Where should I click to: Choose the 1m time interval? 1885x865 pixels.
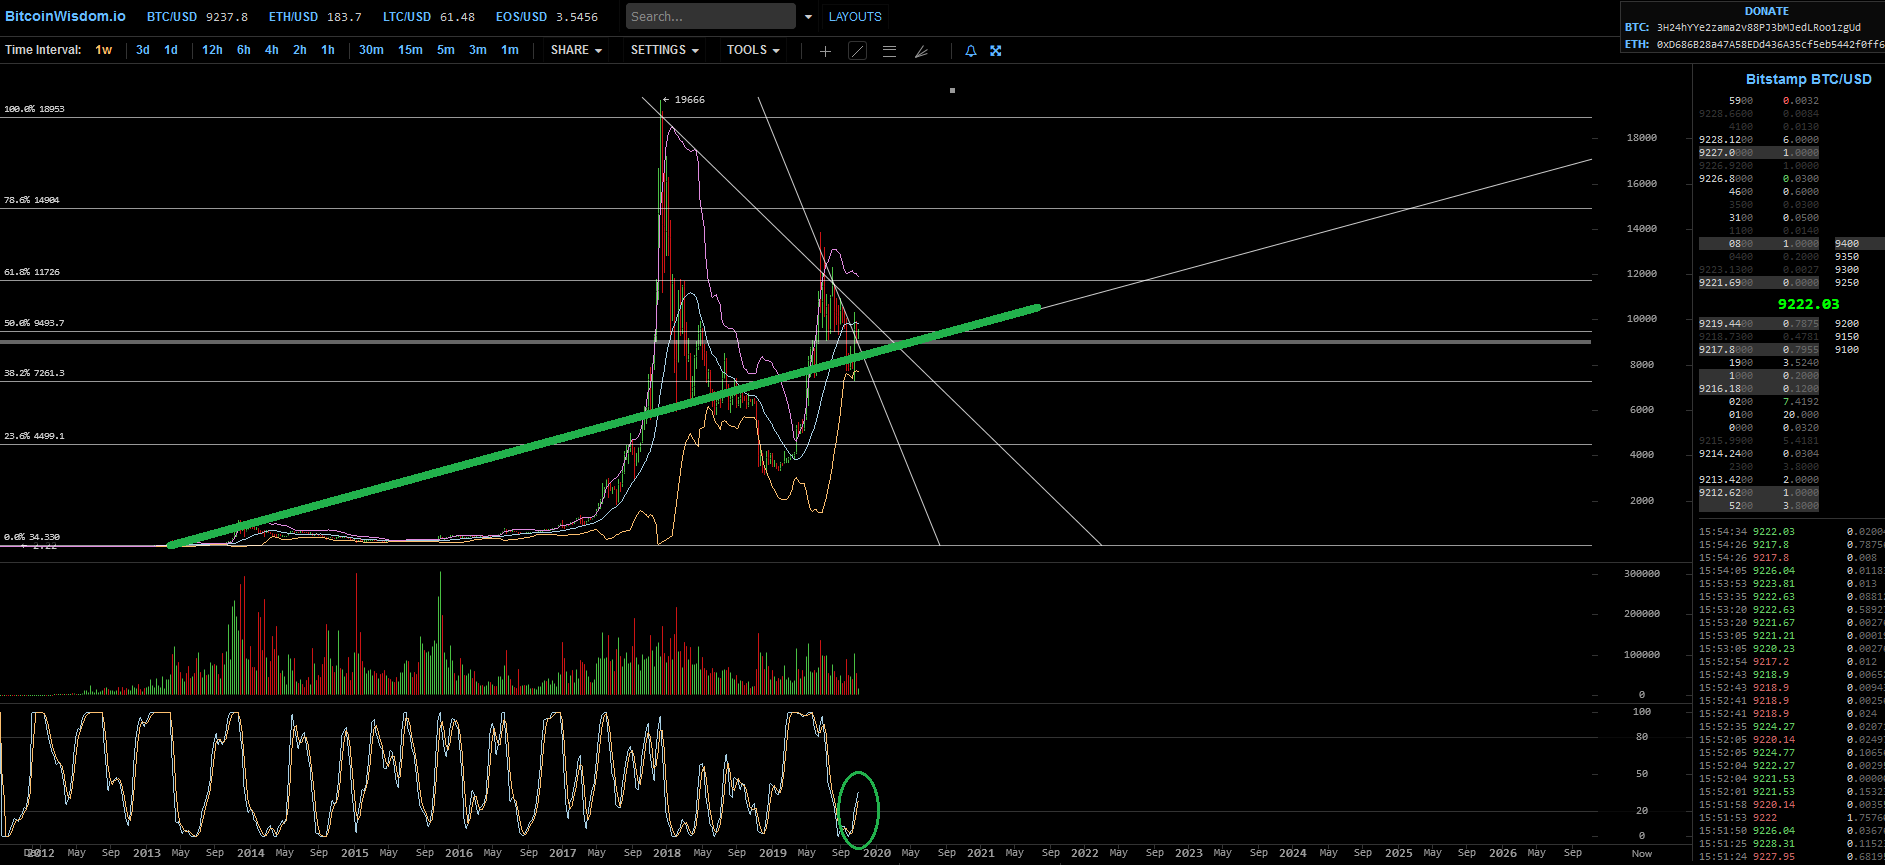point(510,50)
